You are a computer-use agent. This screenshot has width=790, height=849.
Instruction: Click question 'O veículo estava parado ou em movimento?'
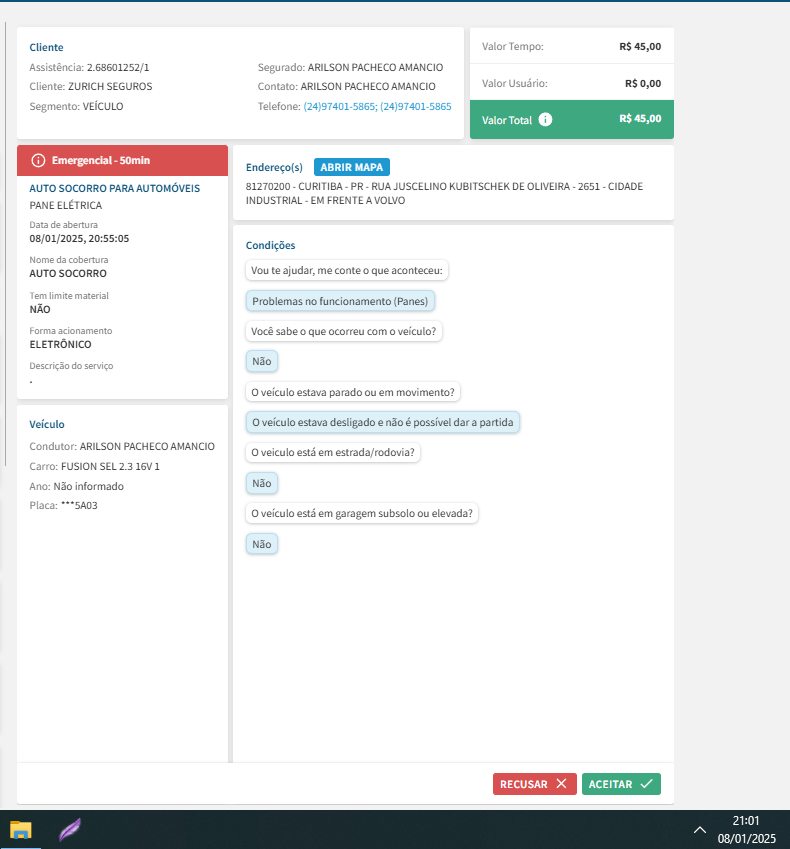click(352, 392)
